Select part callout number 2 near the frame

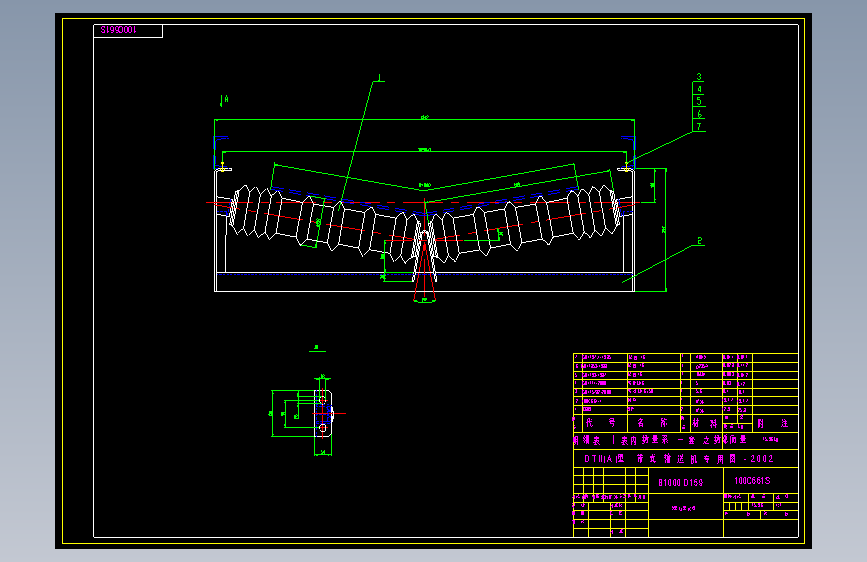coord(699,241)
